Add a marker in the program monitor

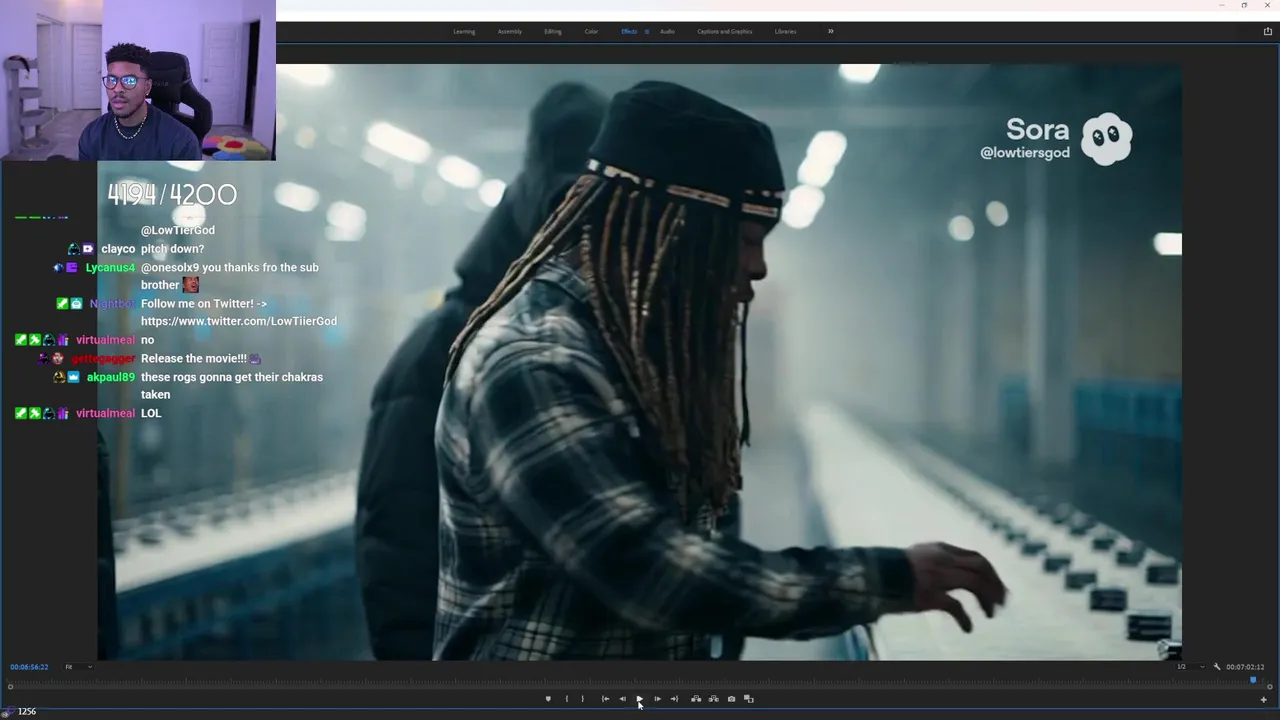click(548, 699)
